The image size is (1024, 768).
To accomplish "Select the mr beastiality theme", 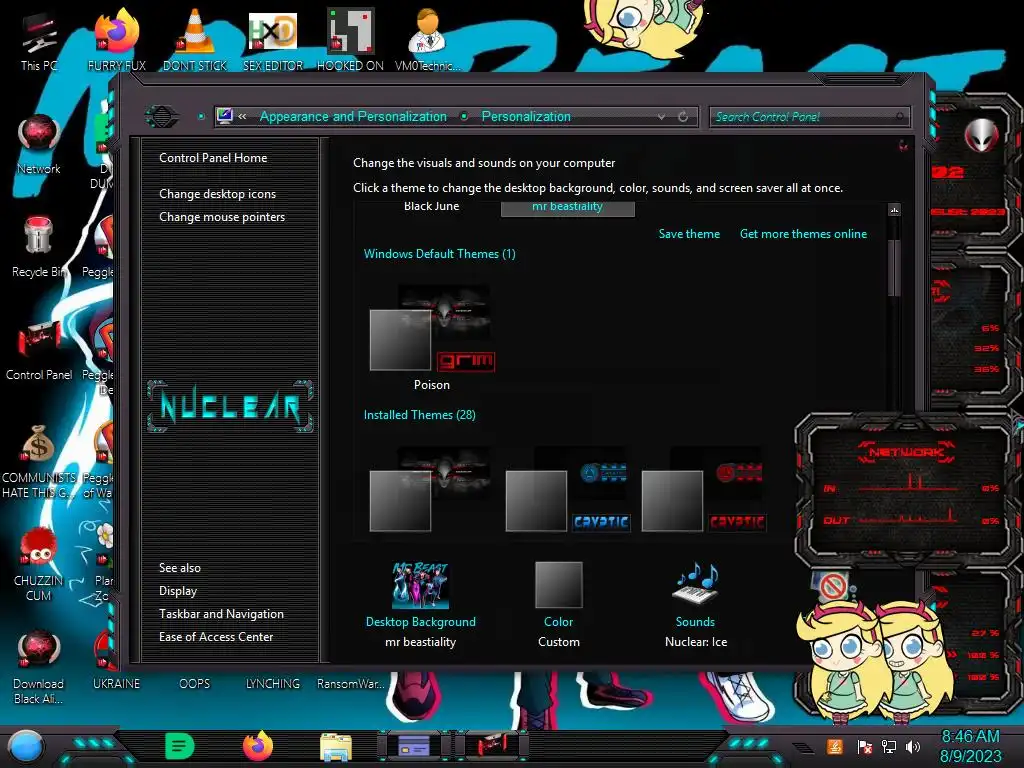I will point(568,208).
